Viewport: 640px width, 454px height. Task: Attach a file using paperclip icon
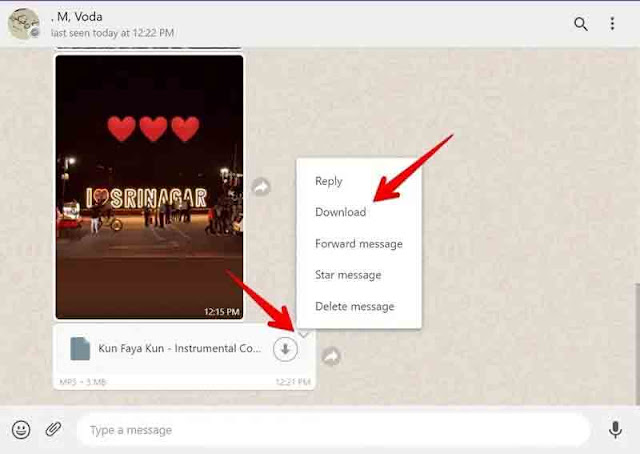(53, 430)
